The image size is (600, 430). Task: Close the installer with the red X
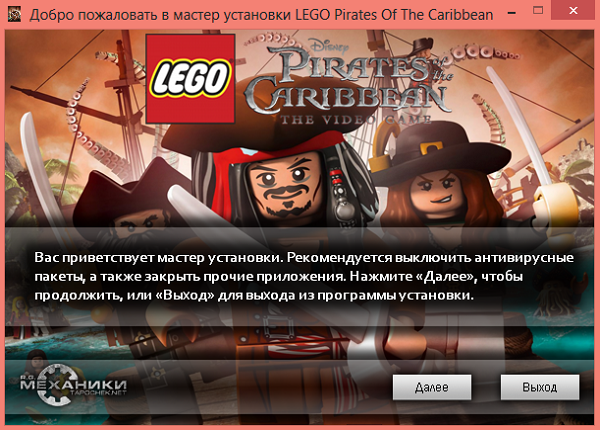(573, 11)
